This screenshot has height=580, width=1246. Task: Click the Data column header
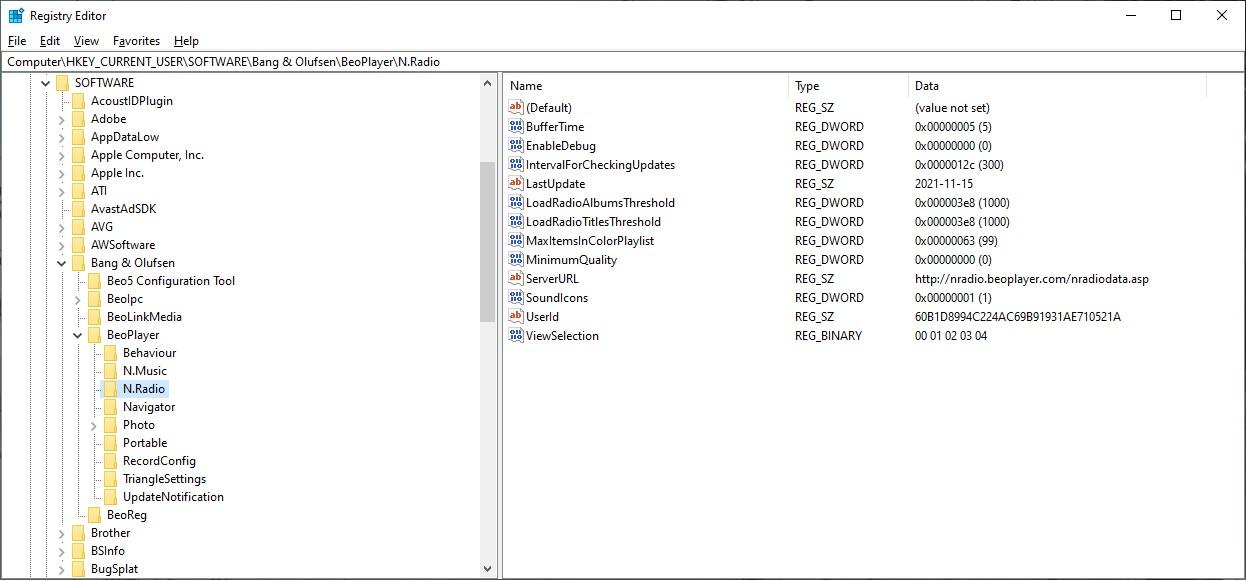[1057, 86]
